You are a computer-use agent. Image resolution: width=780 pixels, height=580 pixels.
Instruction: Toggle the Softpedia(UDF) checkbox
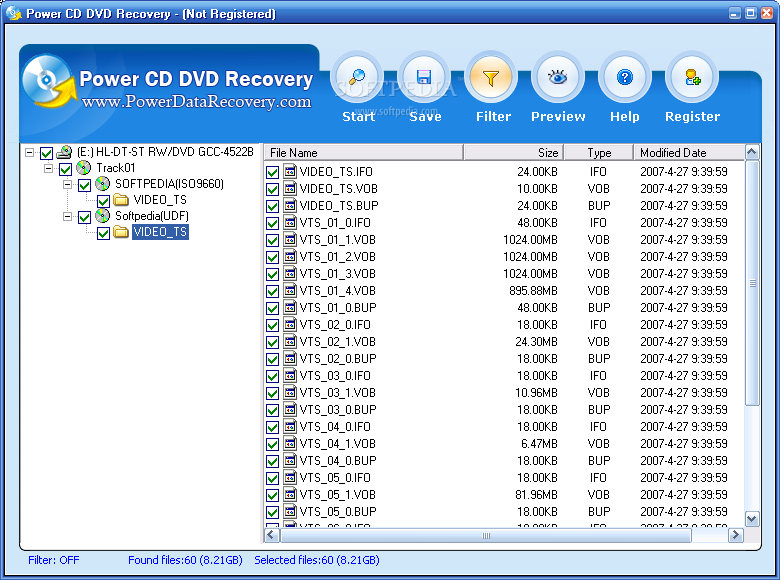click(85, 217)
